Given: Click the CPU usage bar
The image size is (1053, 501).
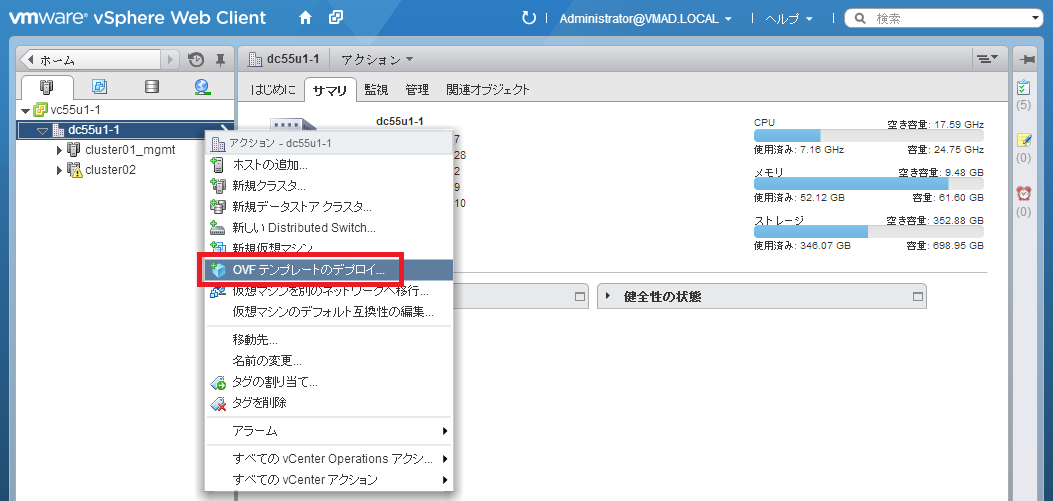Looking at the screenshot, I should tap(868, 135).
